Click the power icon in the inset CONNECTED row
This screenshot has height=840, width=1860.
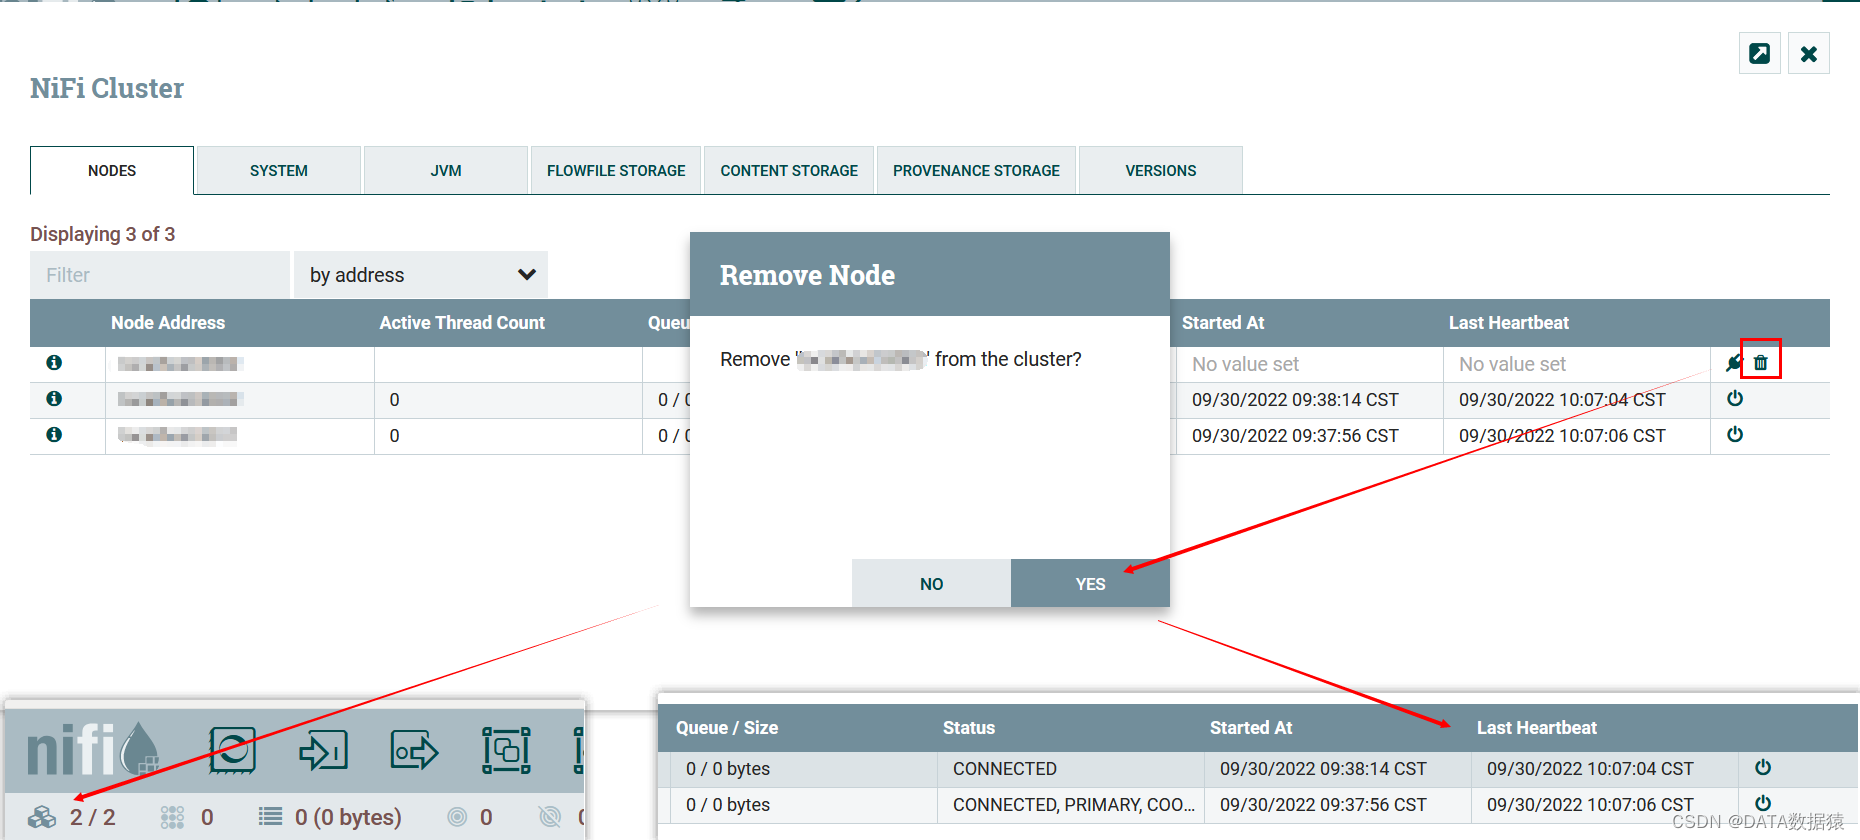tap(1763, 768)
